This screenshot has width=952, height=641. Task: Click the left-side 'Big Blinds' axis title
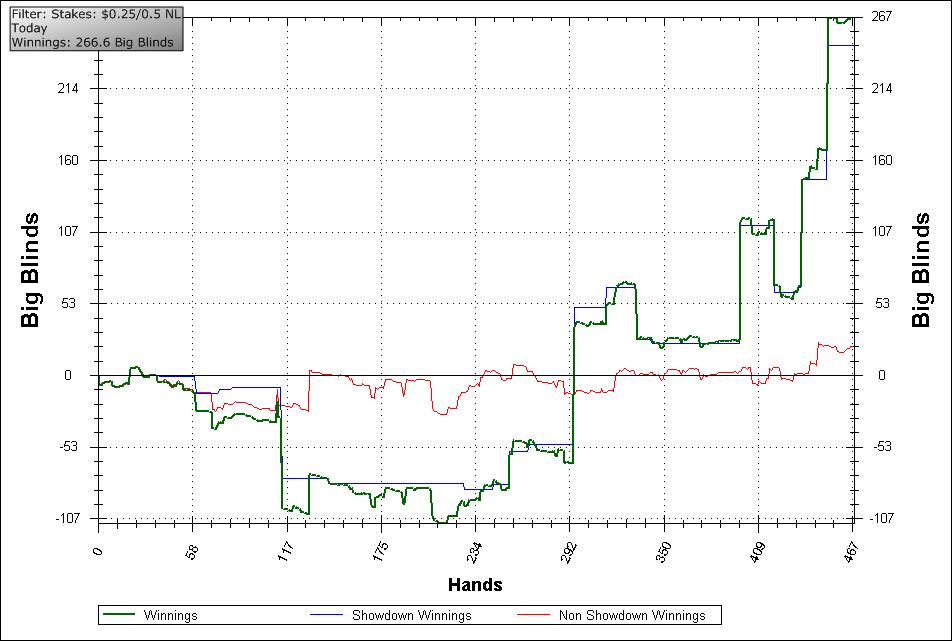(30, 270)
